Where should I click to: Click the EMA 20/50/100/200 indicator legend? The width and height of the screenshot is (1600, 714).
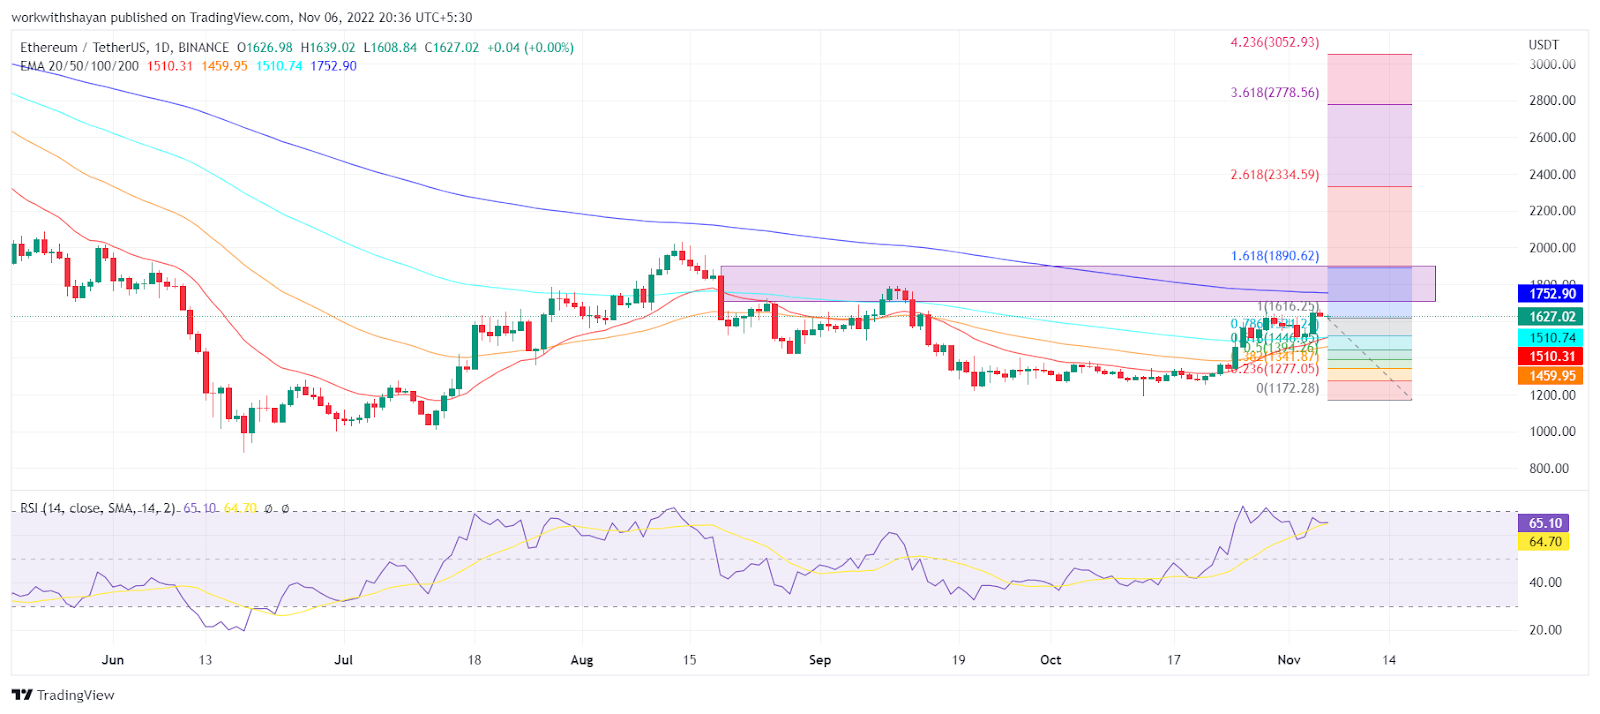coord(80,66)
